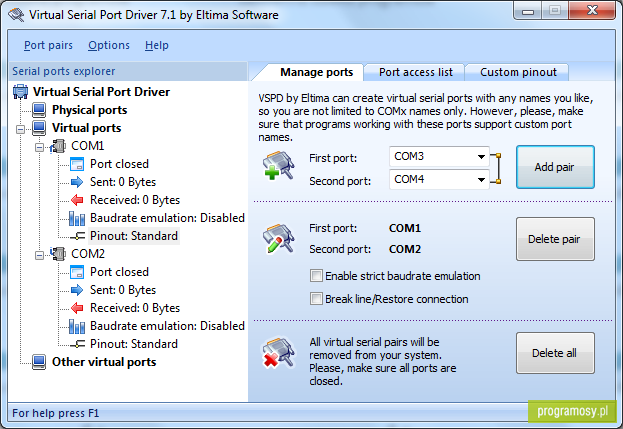Click COM1 blue Sent arrow icon
Screen dimensions: 623x429
tap(77, 182)
